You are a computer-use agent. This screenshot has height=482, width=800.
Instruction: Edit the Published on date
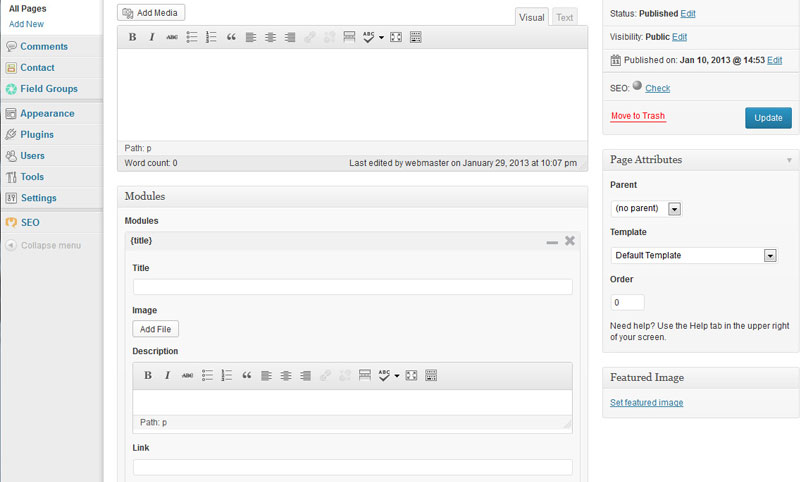774,60
